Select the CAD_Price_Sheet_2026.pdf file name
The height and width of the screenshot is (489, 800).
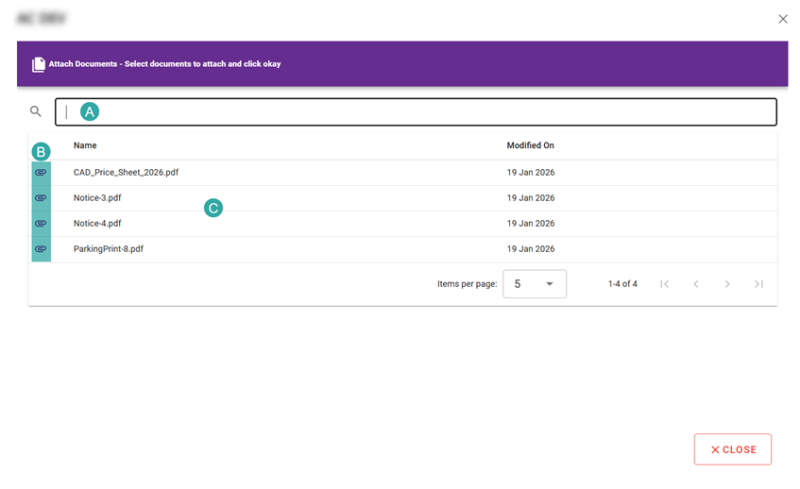(126, 173)
